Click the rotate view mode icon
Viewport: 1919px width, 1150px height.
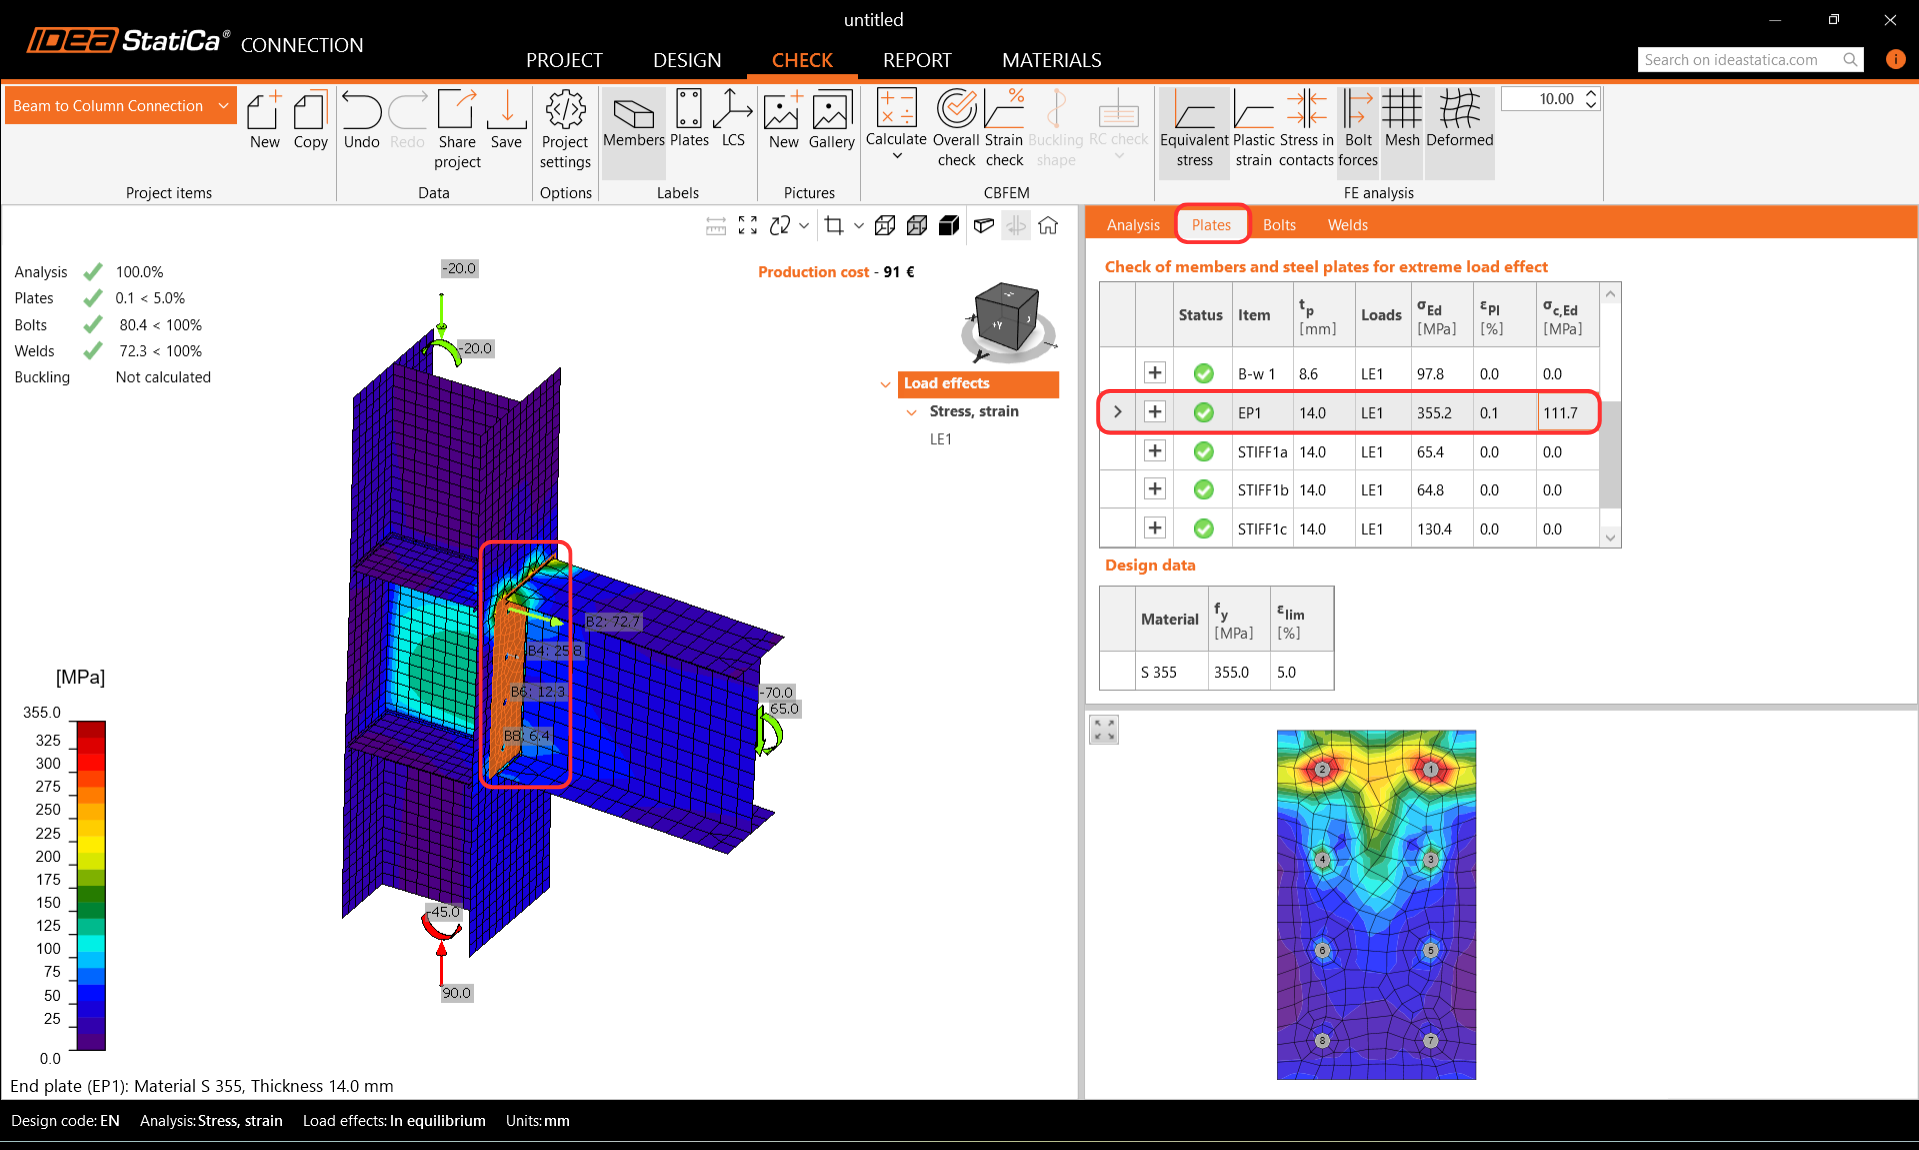coord(780,226)
